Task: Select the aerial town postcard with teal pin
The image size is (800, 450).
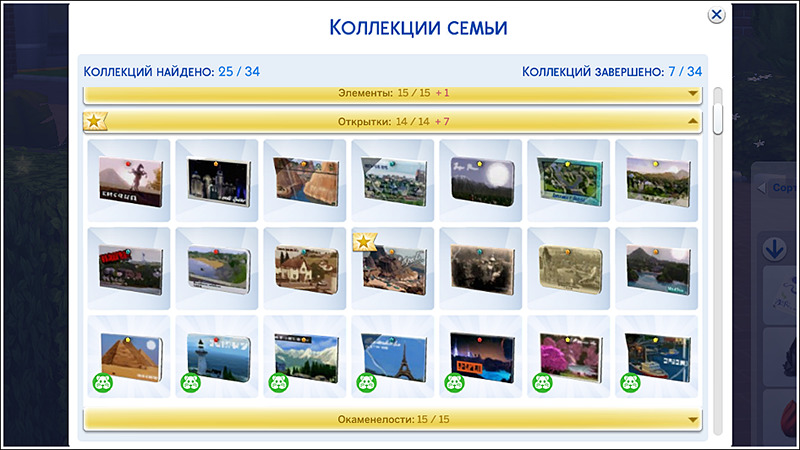Action: point(393,181)
